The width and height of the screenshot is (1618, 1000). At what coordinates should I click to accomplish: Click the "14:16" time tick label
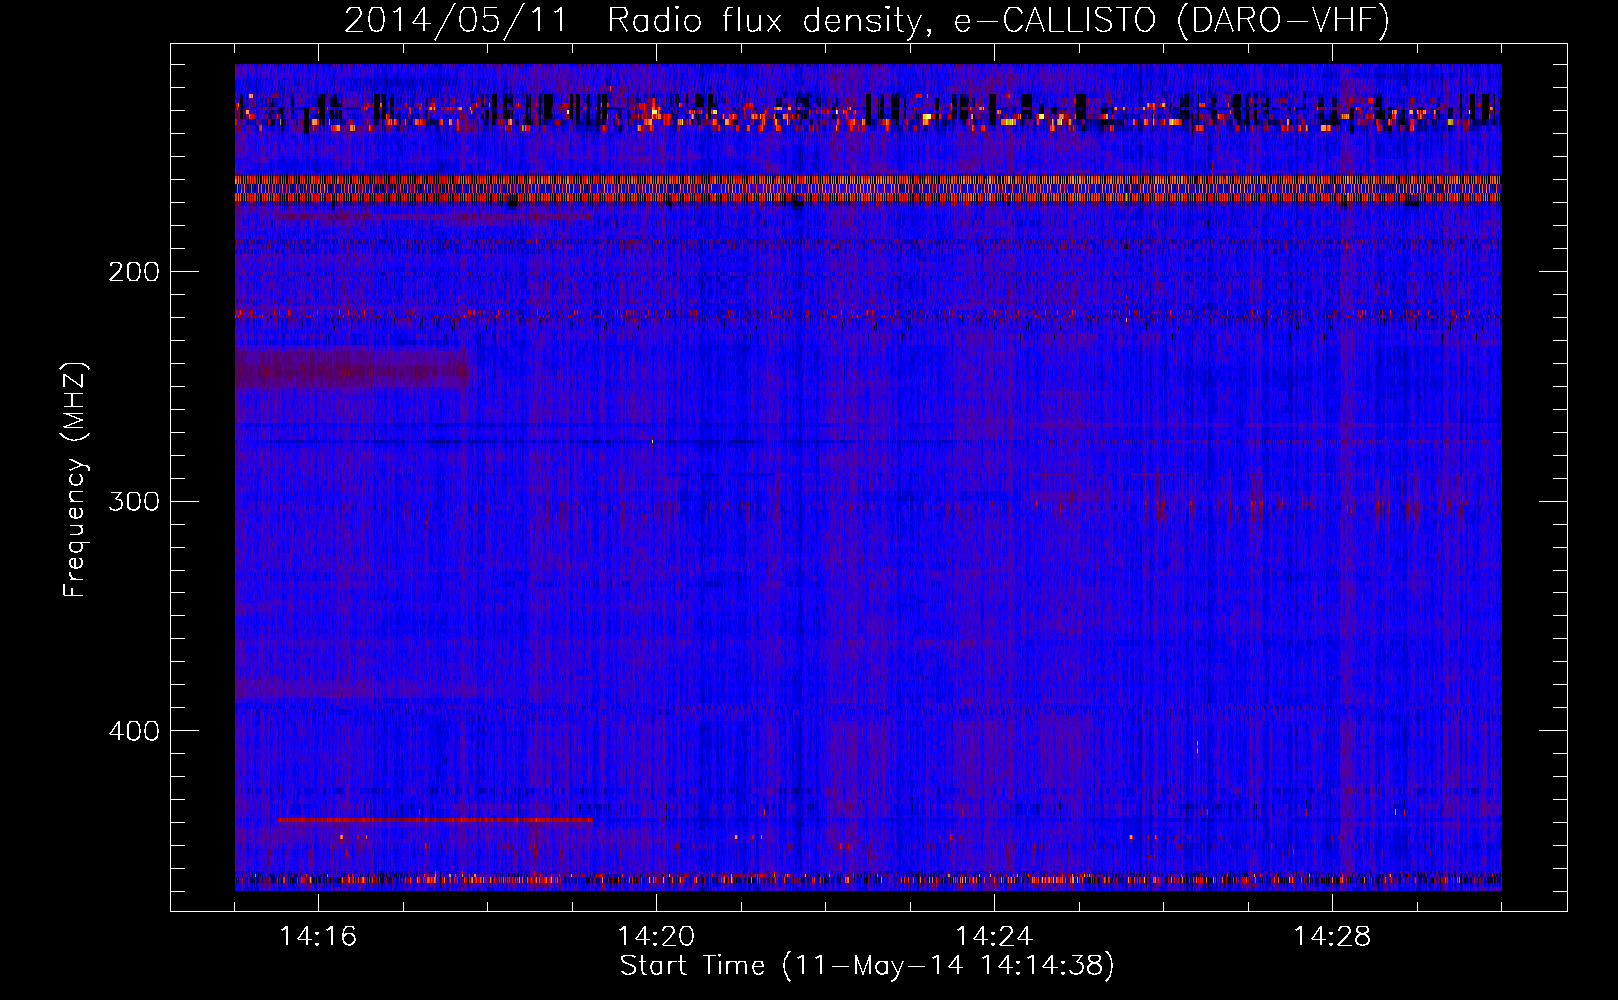(x=318, y=937)
